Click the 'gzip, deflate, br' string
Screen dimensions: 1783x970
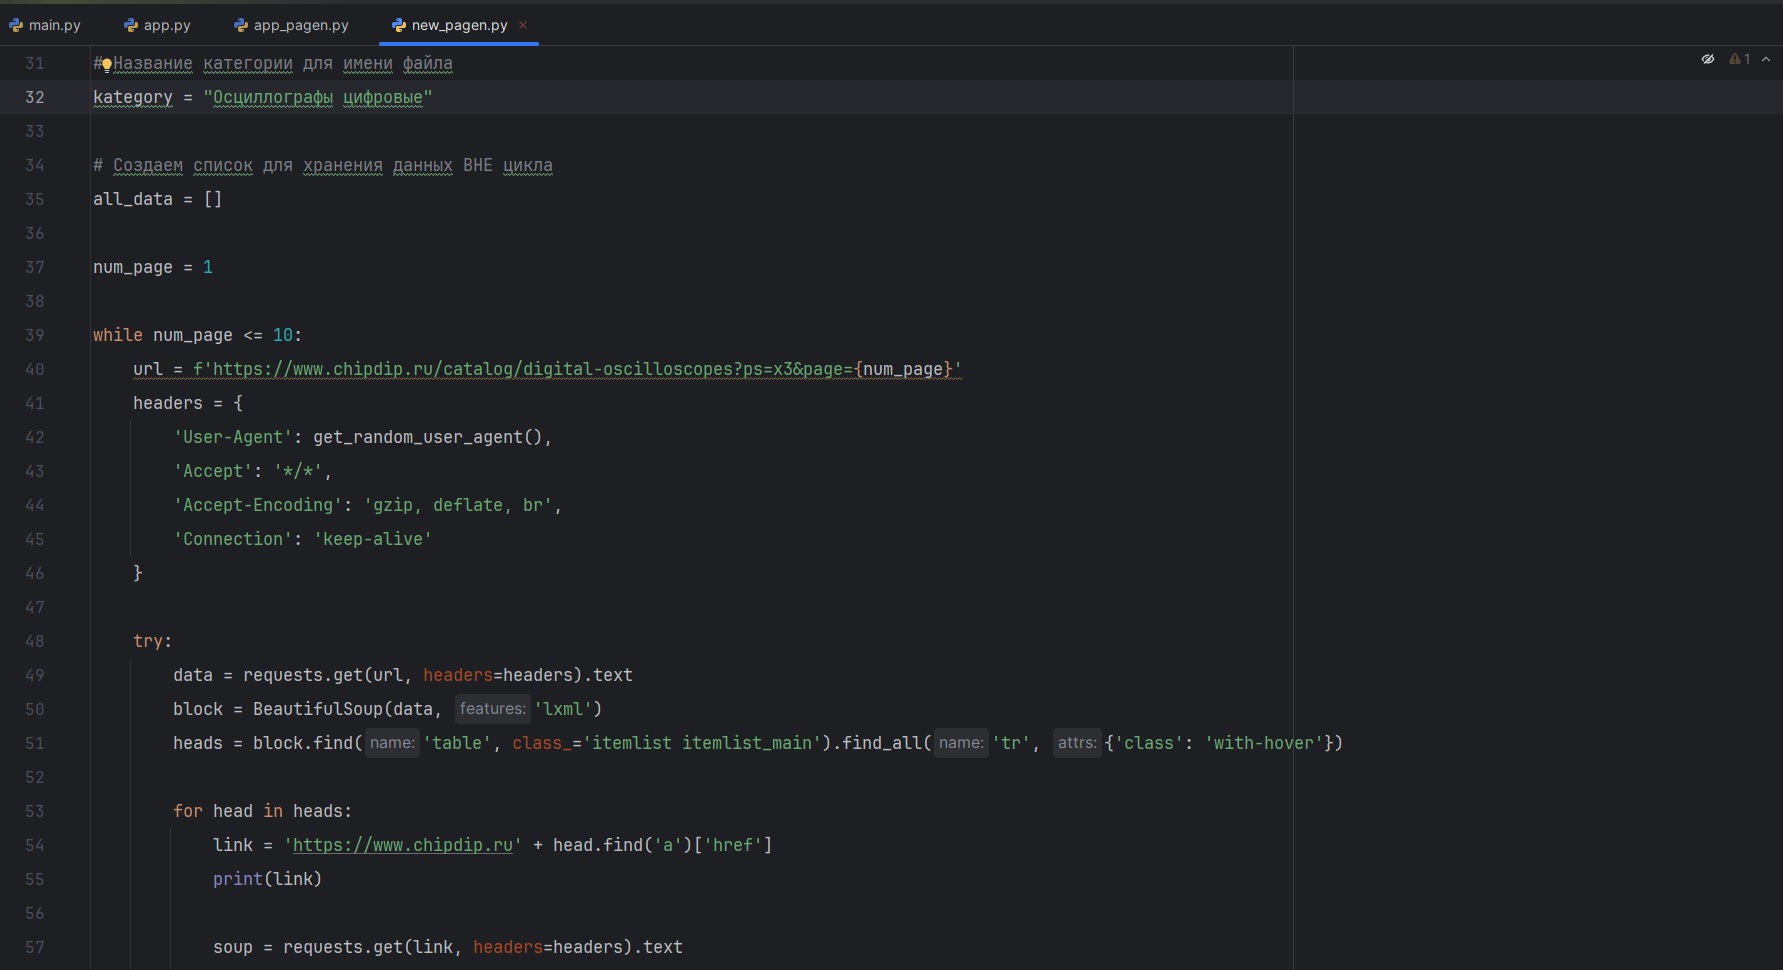[x=458, y=505]
